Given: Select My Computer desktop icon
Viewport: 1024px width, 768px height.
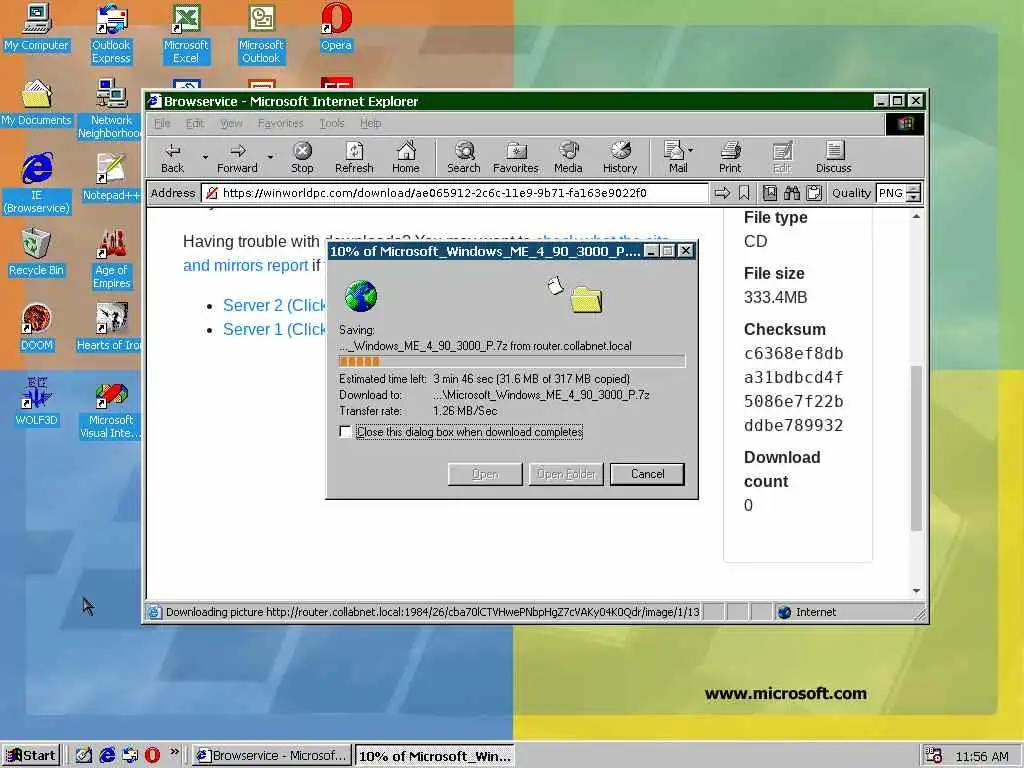Looking at the screenshot, I should click(37, 27).
